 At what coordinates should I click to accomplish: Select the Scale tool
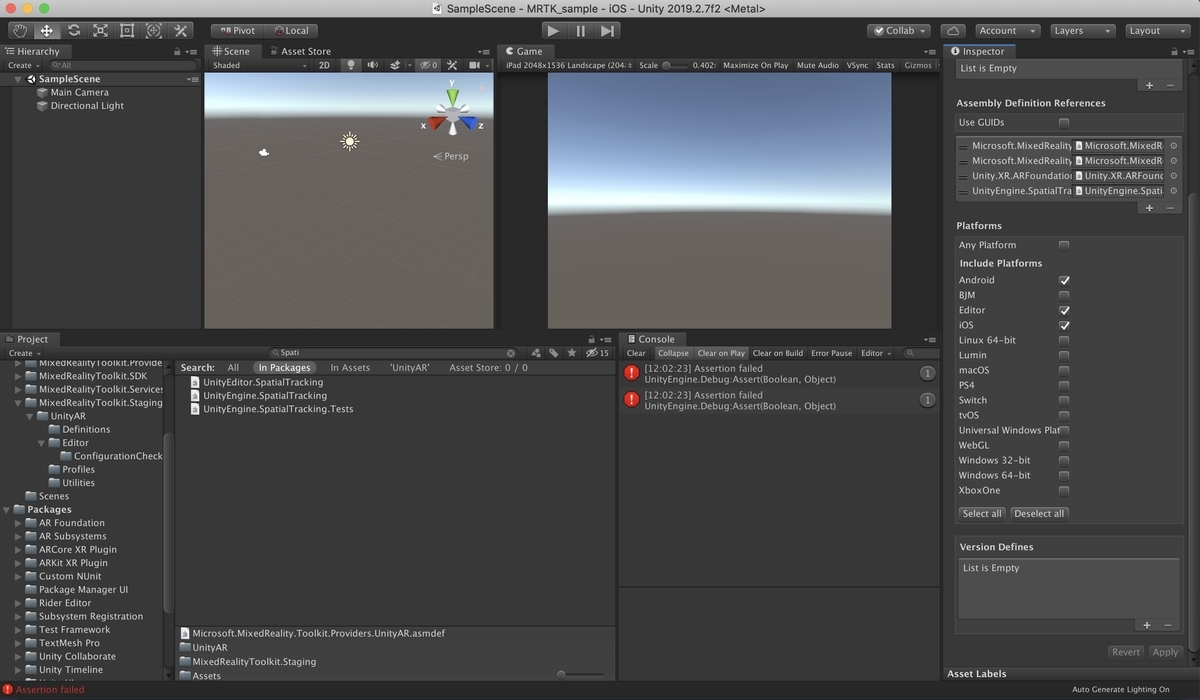101,31
